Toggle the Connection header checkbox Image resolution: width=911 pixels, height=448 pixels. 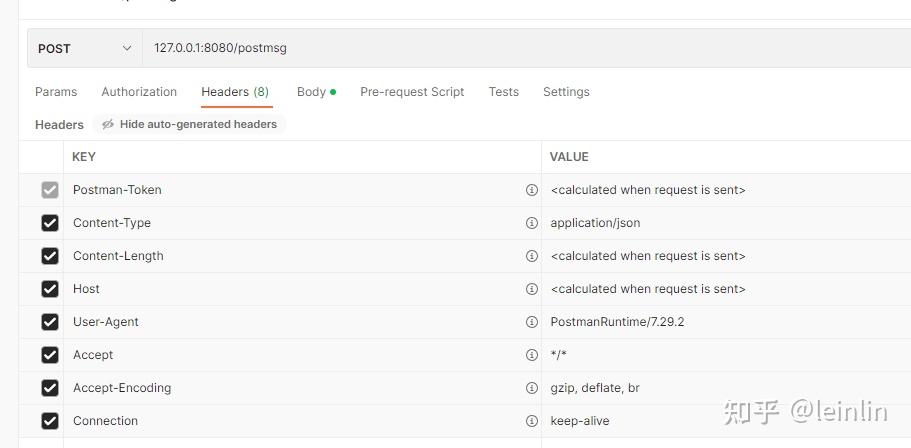50,421
